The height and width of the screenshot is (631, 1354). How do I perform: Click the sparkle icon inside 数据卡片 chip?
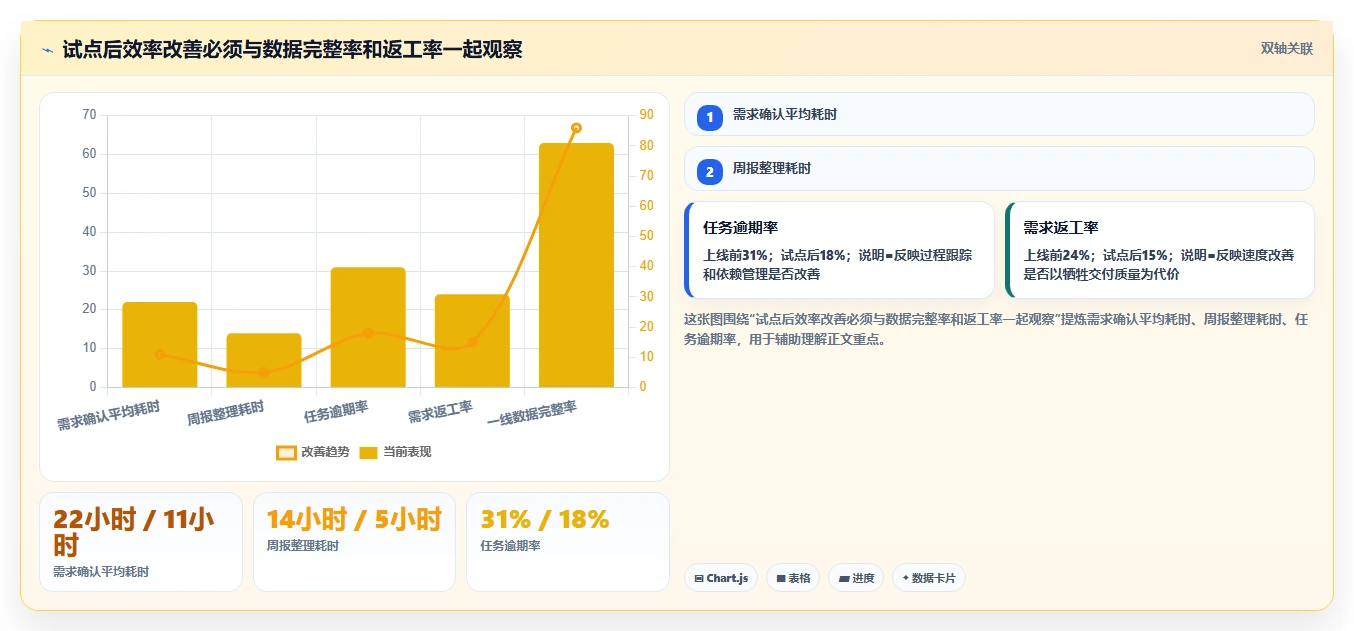906,578
